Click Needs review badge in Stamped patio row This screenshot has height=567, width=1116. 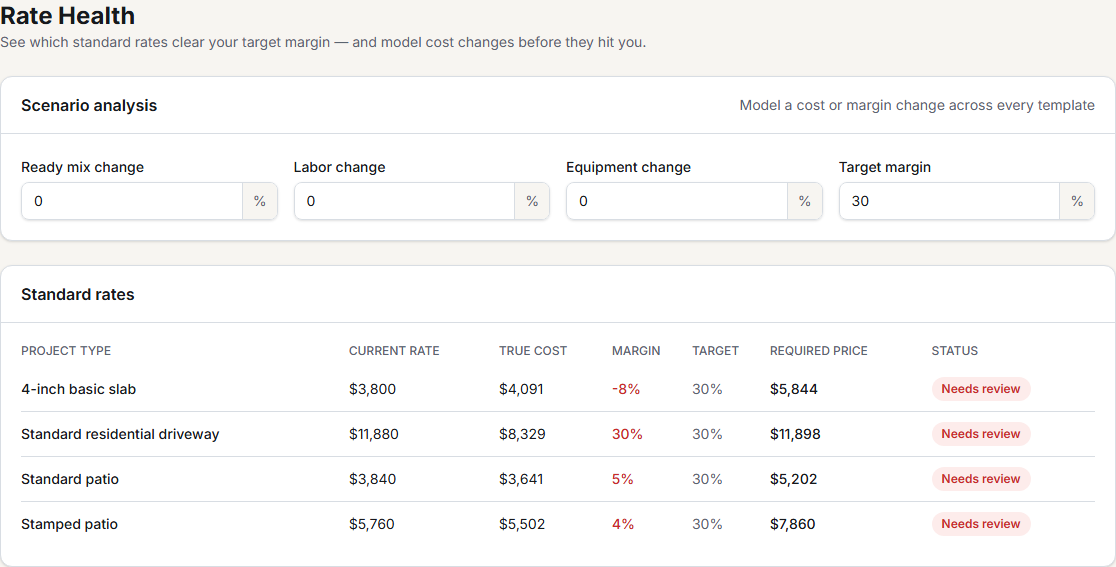pyautogui.click(x=981, y=524)
